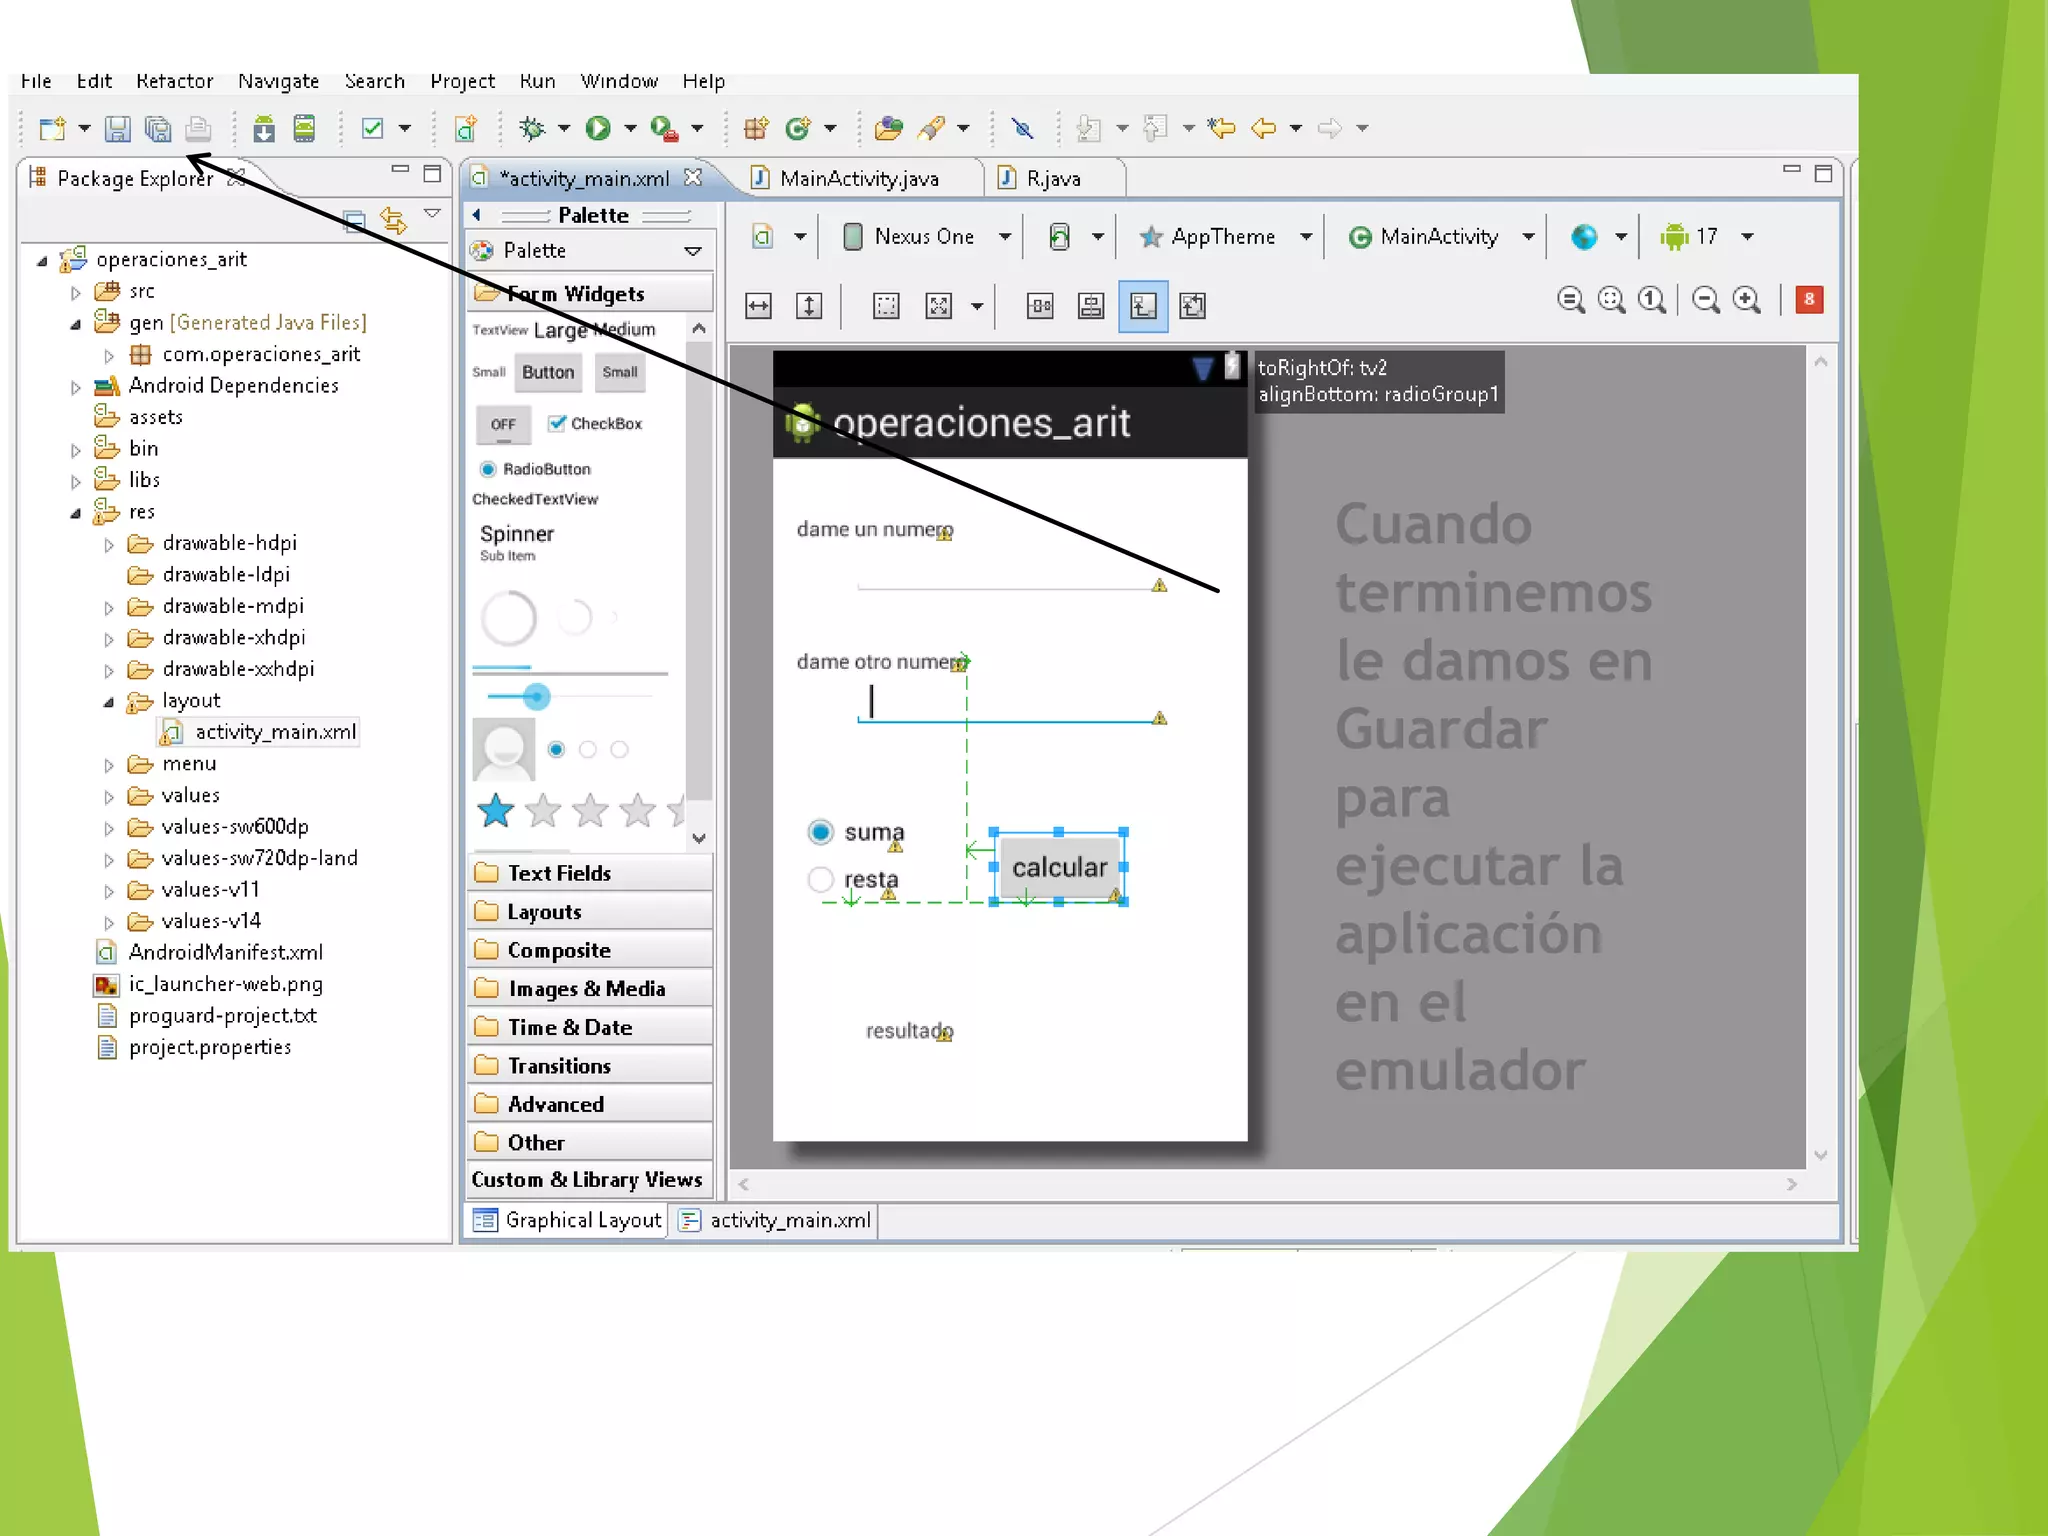2048x1536 pixels.
Task: Open the Refactor menu
Action: 174,81
